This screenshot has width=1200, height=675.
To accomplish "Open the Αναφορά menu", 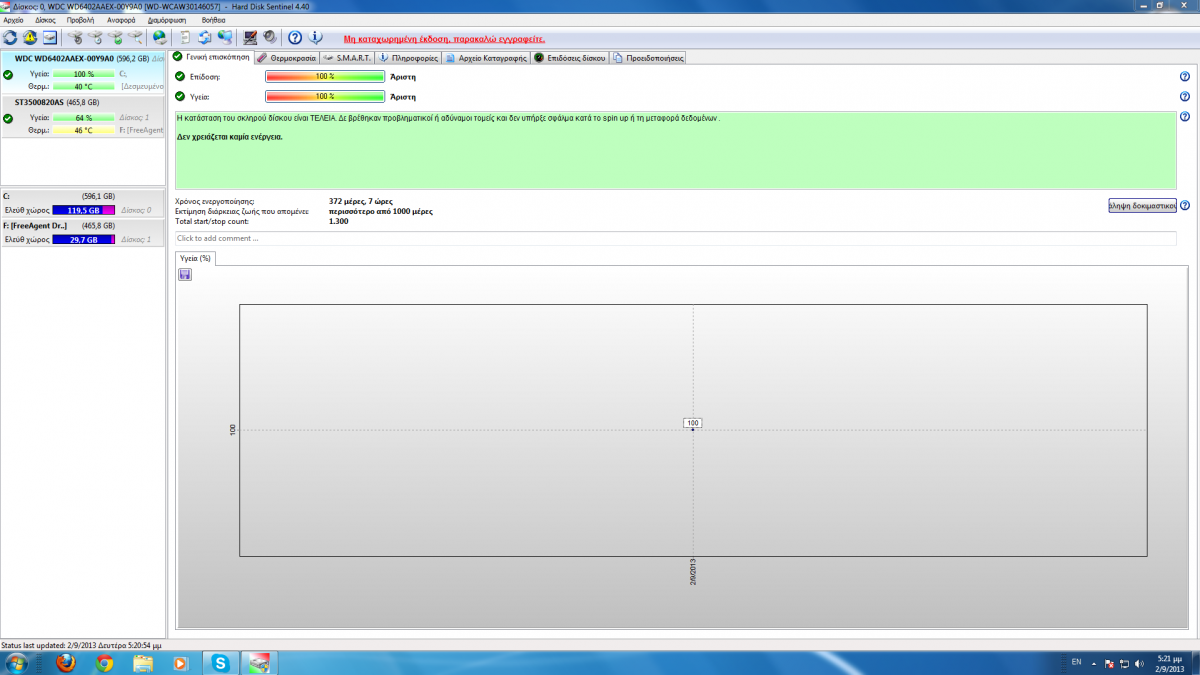I will [122, 20].
